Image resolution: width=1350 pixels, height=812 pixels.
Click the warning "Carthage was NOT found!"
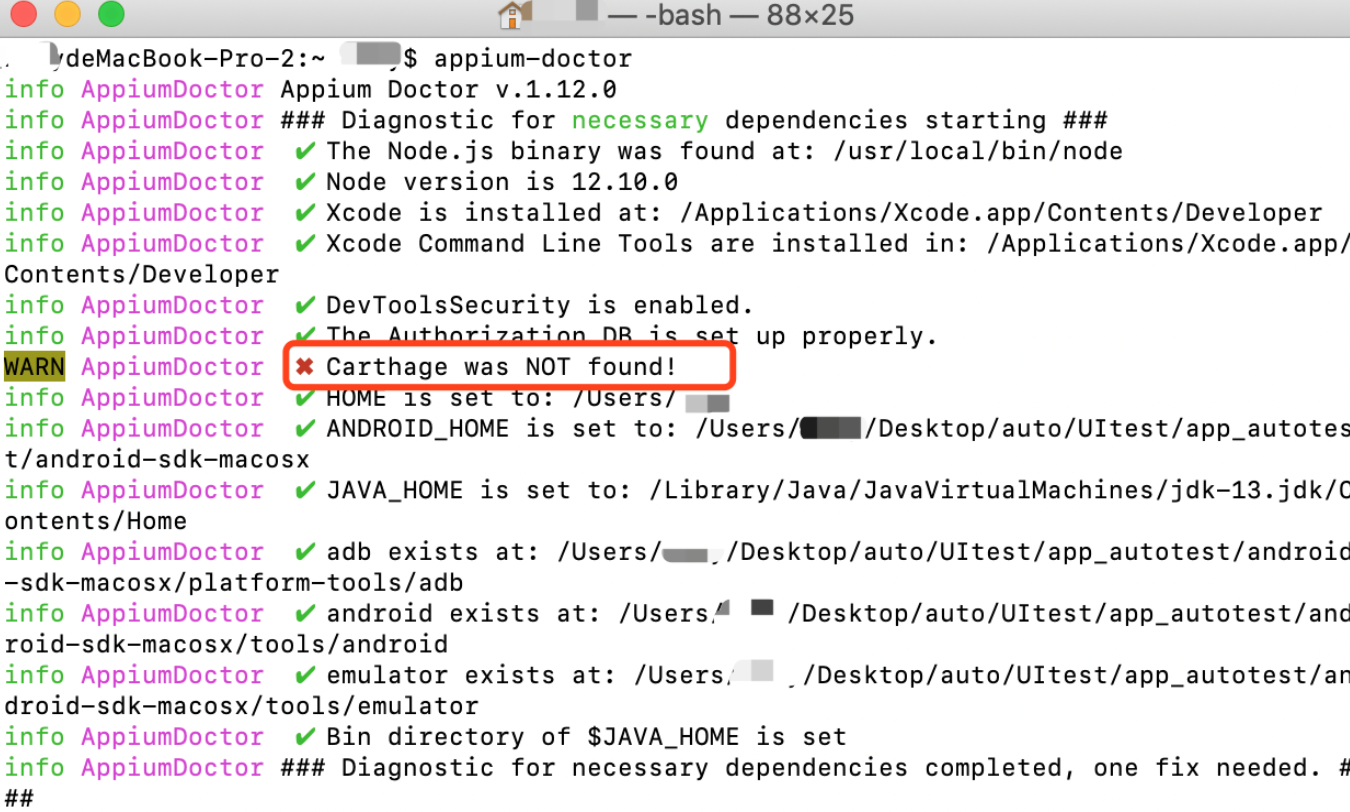tap(502, 367)
